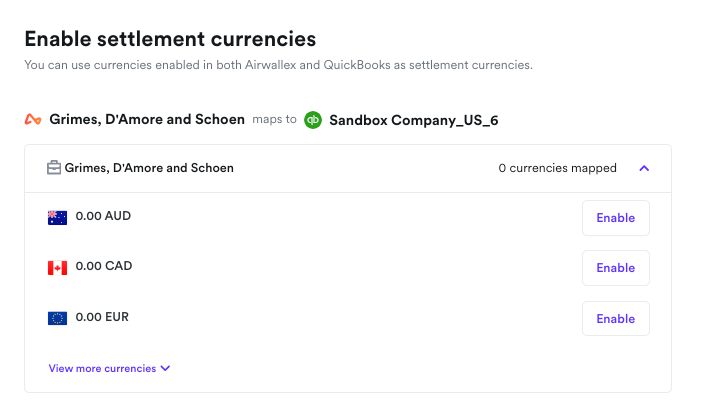Click the Airwallex logo icon

click(x=33, y=120)
